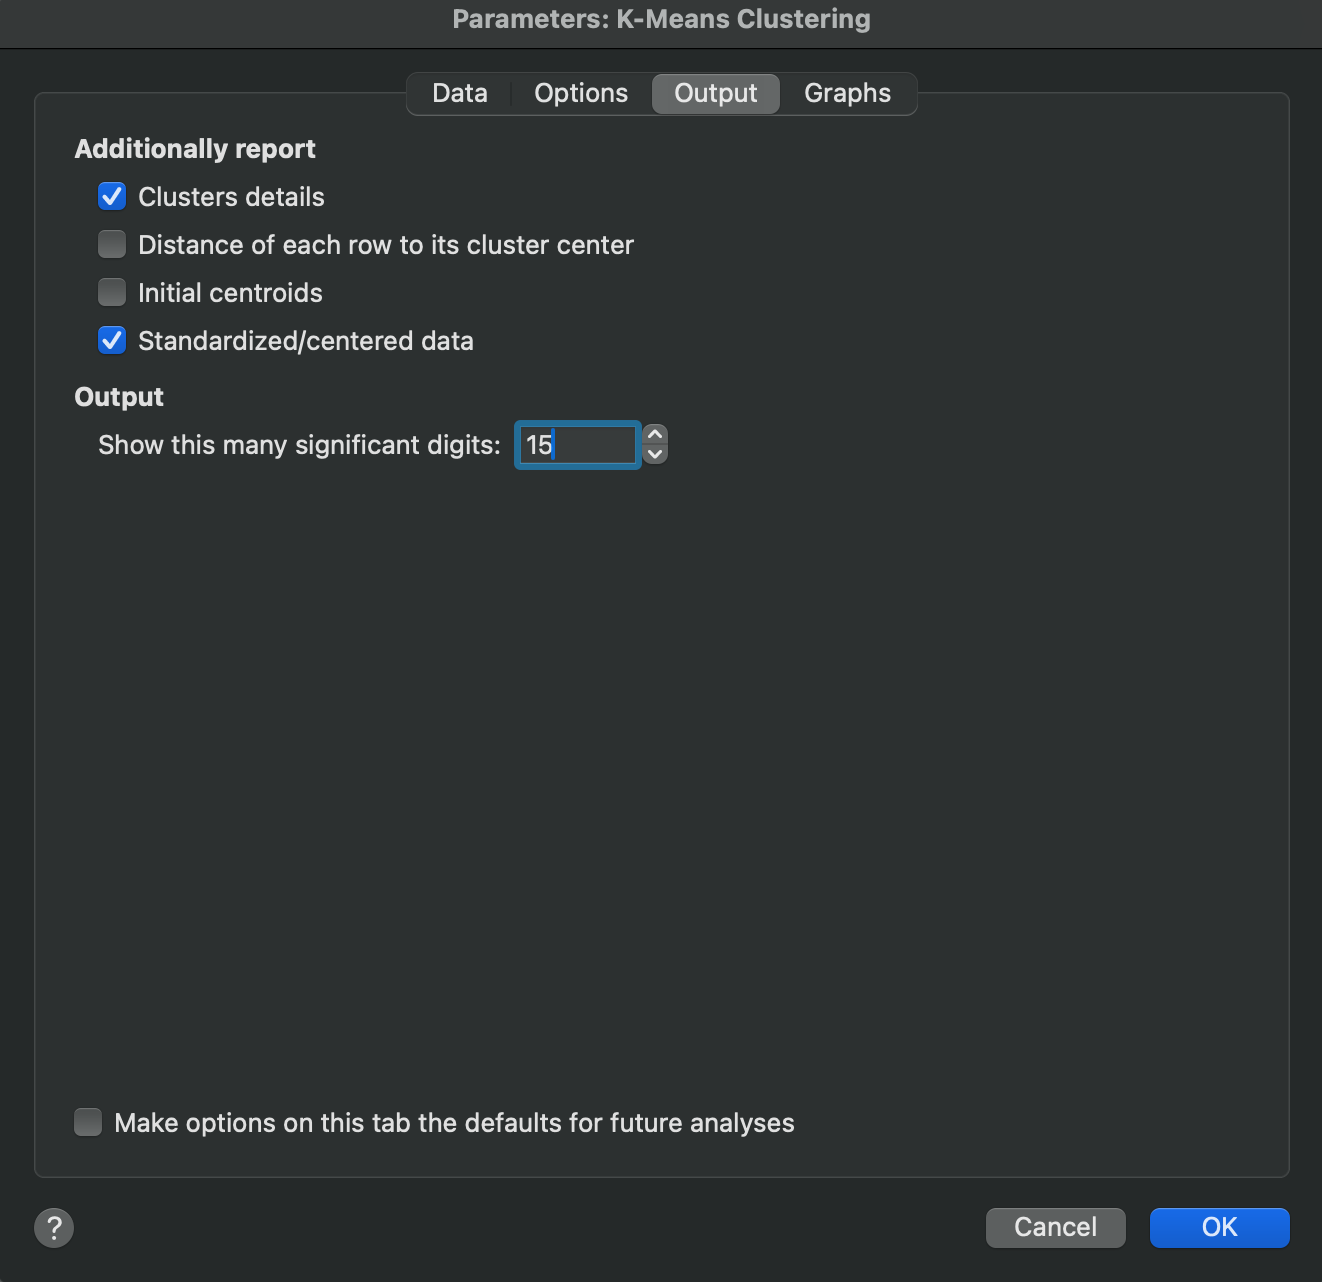The height and width of the screenshot is (1282, 1322).
Task: Click the 'Show this many significant digits' label
Action: point(299,445)
